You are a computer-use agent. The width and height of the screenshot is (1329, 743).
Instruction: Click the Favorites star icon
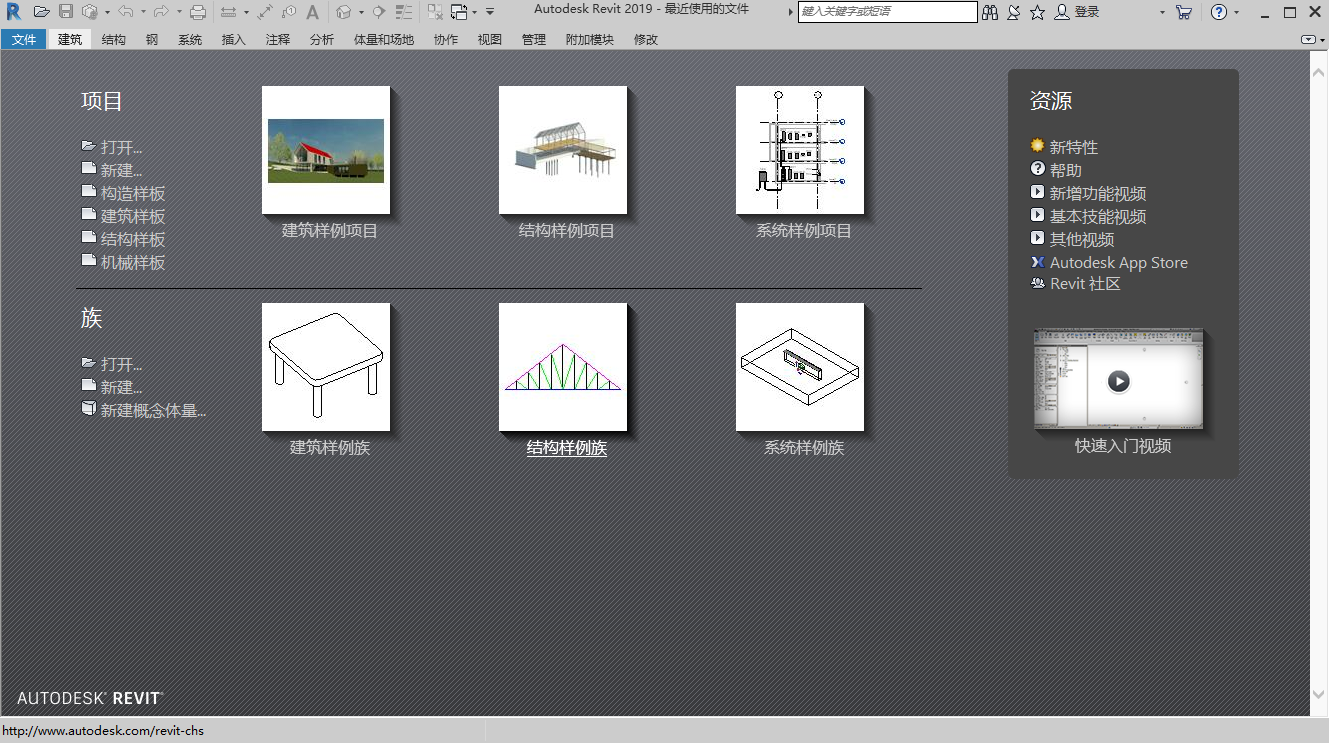tap(1037, 12)
